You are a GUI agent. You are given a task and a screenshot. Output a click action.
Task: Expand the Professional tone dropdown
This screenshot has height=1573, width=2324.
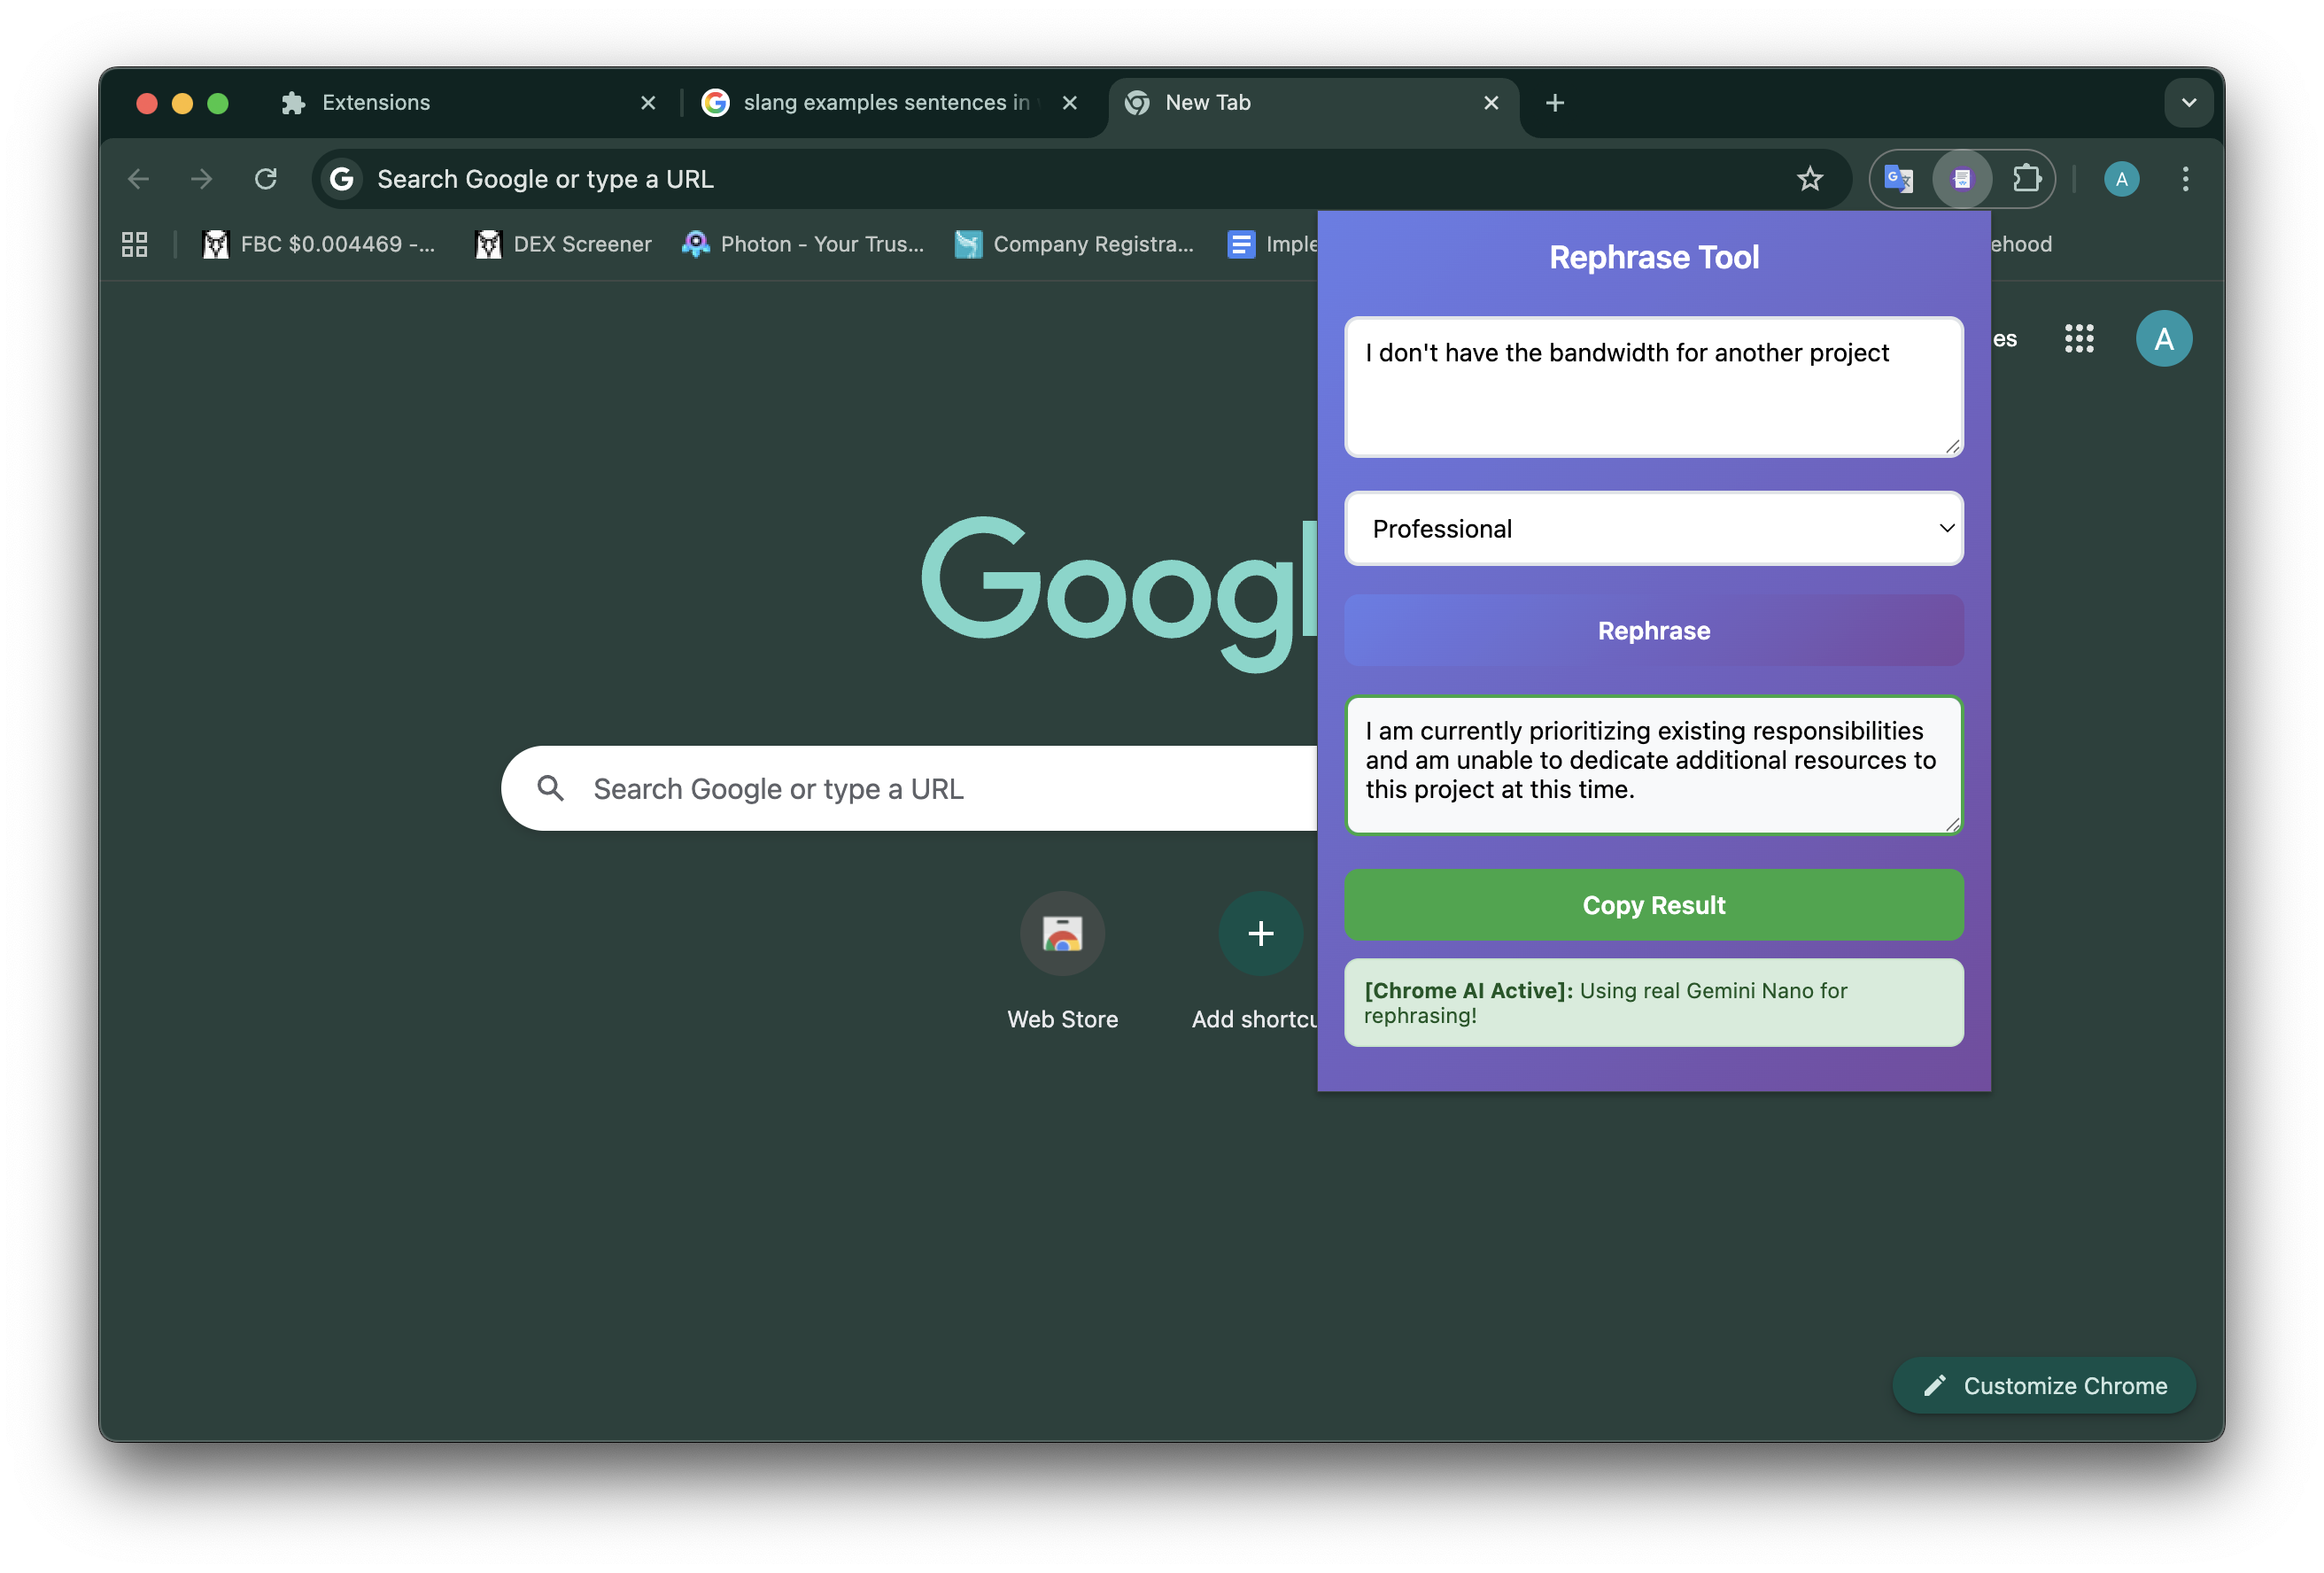1653,528
